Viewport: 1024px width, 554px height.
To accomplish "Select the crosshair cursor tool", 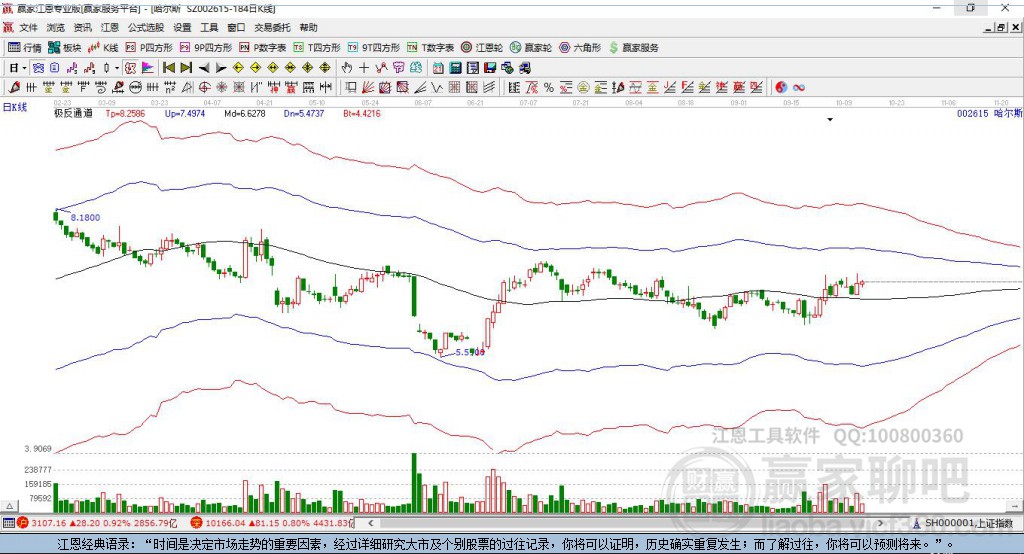I will [x=364, y=68].
